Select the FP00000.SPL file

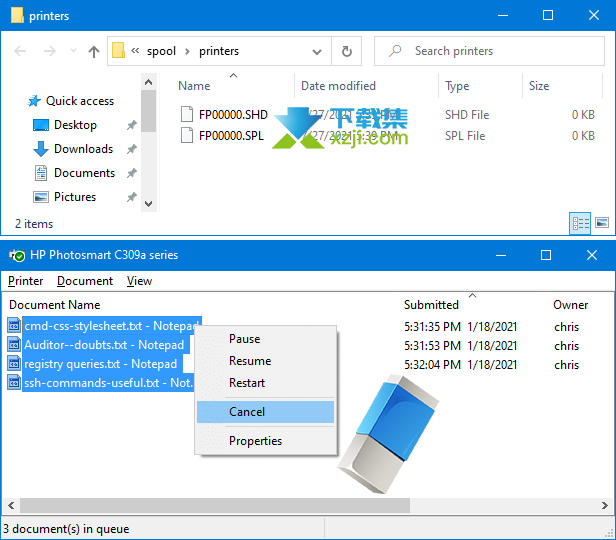coord(231,136)
